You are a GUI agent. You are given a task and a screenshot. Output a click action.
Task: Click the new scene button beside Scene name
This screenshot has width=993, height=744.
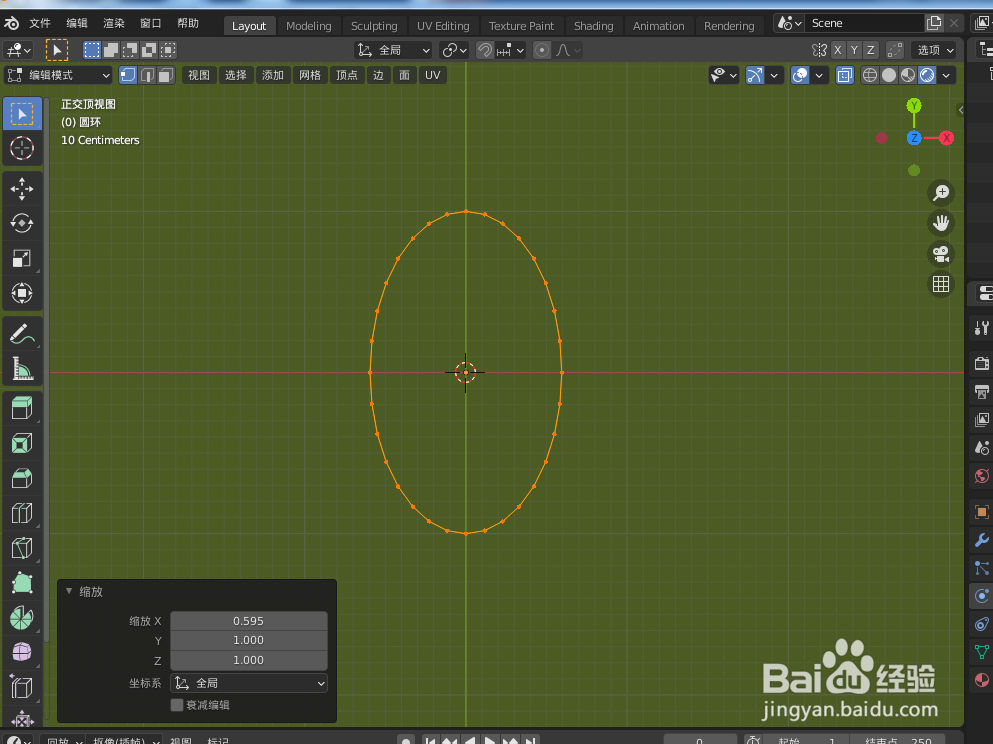coord(934,21)
